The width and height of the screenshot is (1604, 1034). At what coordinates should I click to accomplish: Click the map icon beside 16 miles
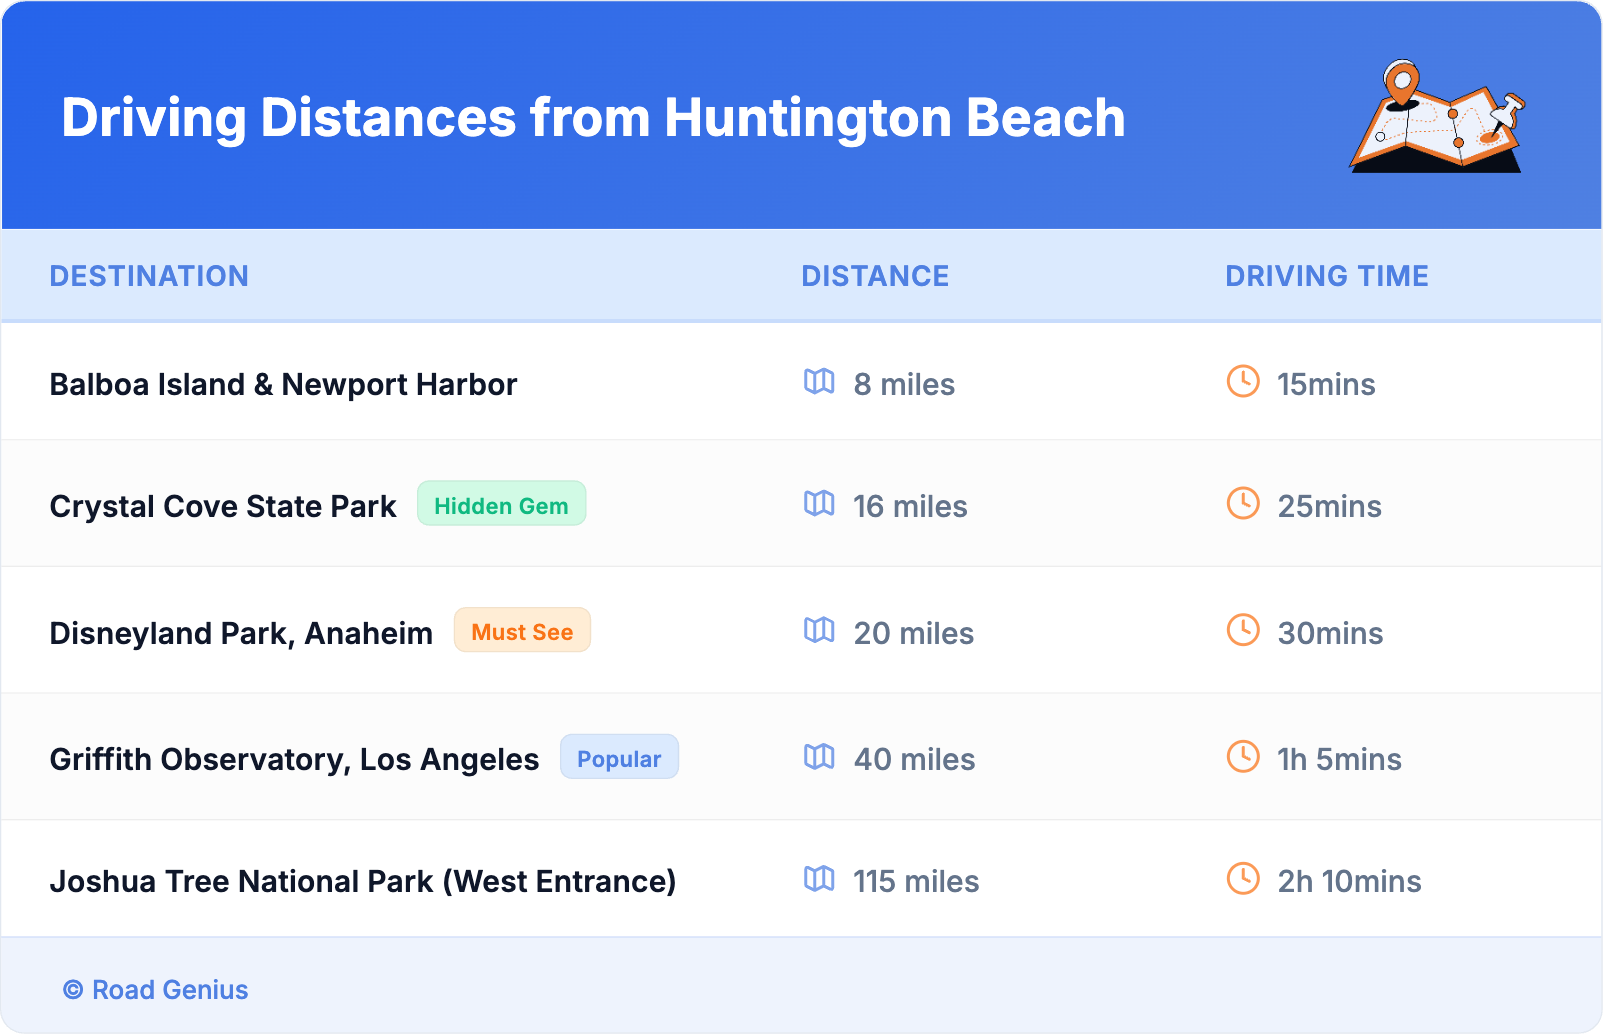coord(819,504)
